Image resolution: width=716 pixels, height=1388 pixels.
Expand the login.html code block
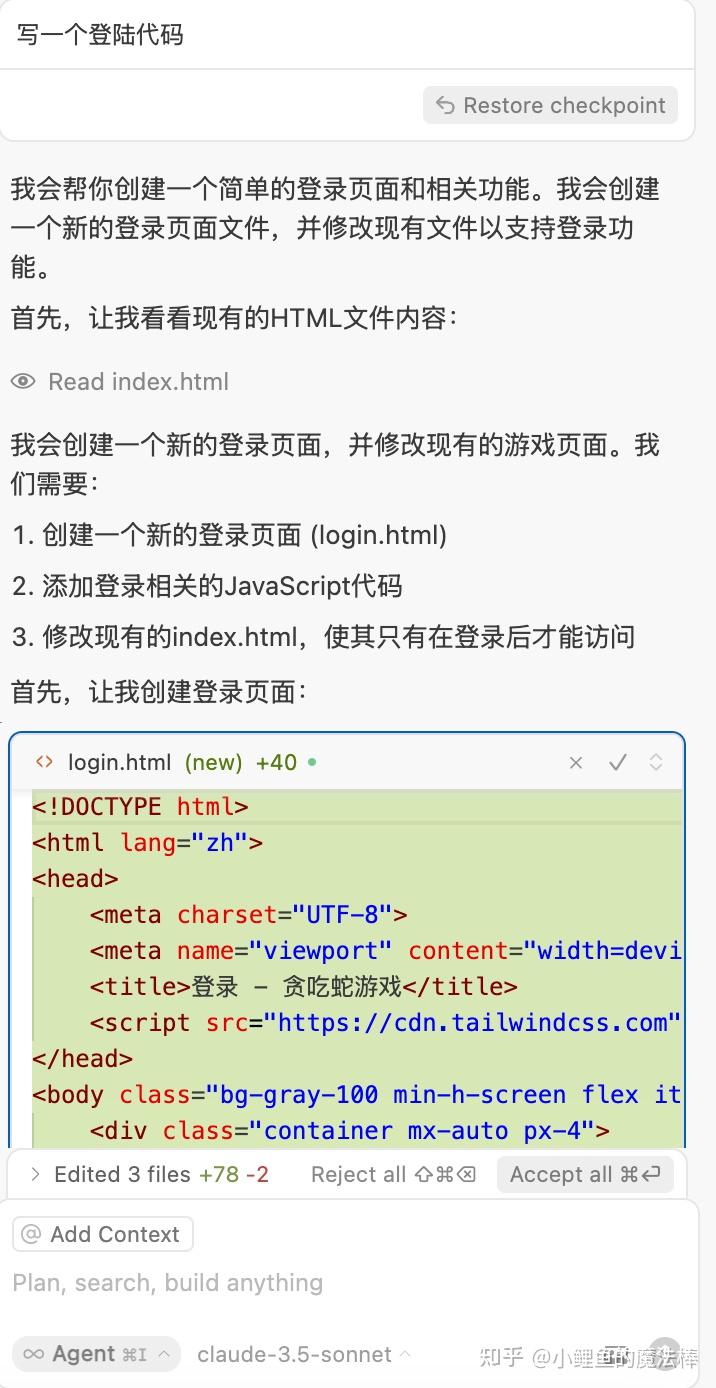[x=656, y=763]
